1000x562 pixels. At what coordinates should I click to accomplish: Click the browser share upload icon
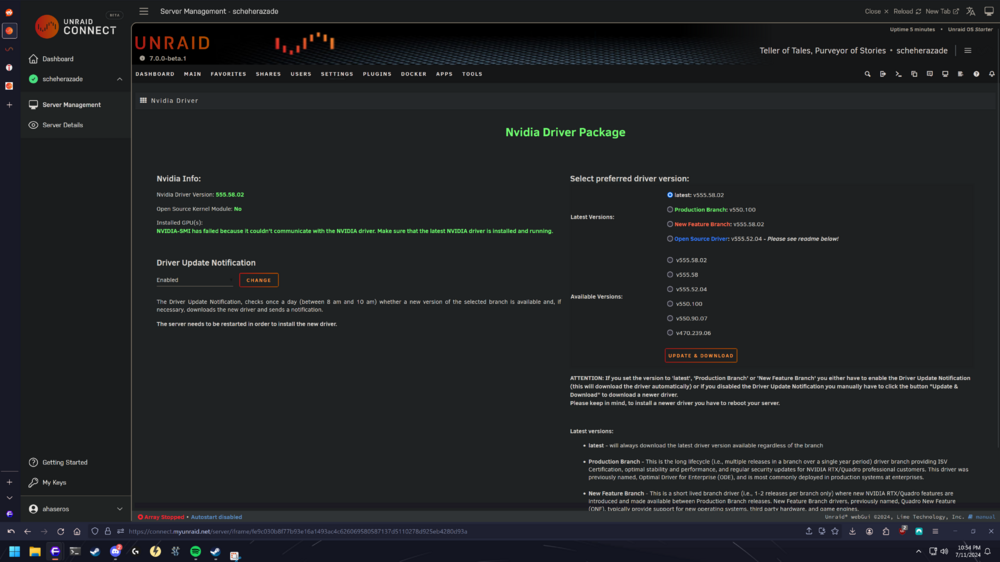(809, 531)
